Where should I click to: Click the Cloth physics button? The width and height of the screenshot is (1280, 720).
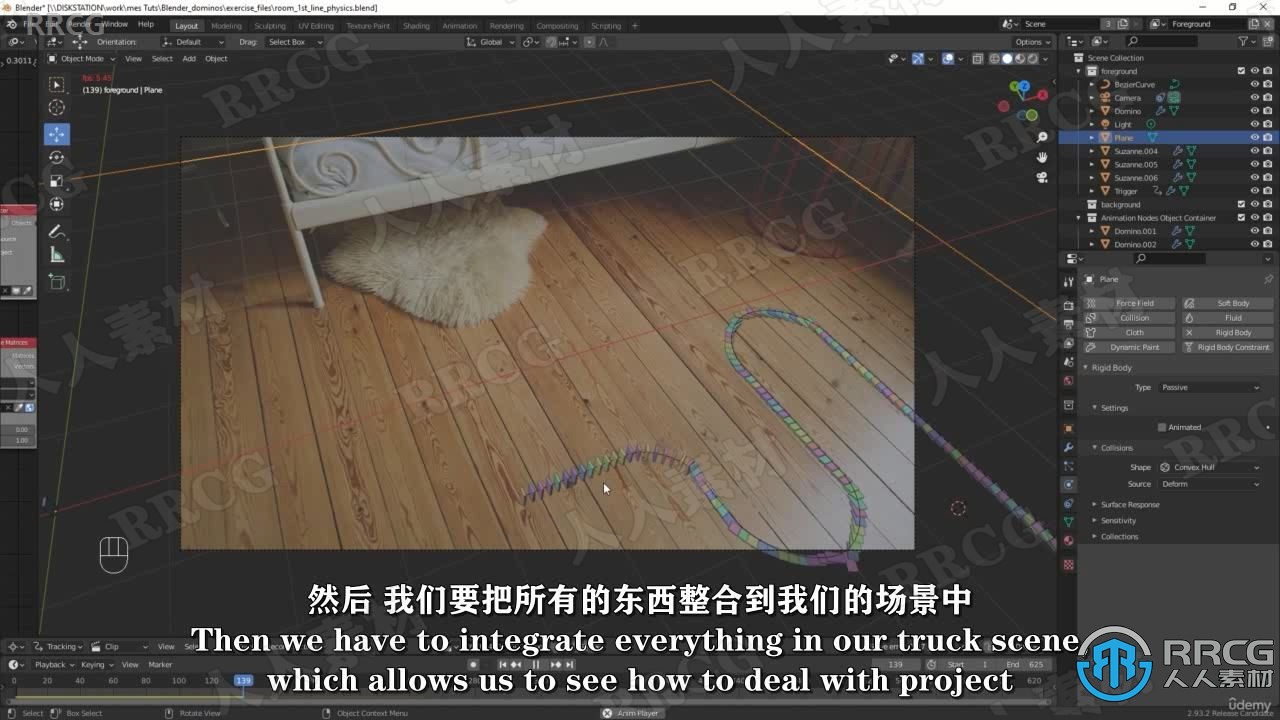click(1128, 333)
